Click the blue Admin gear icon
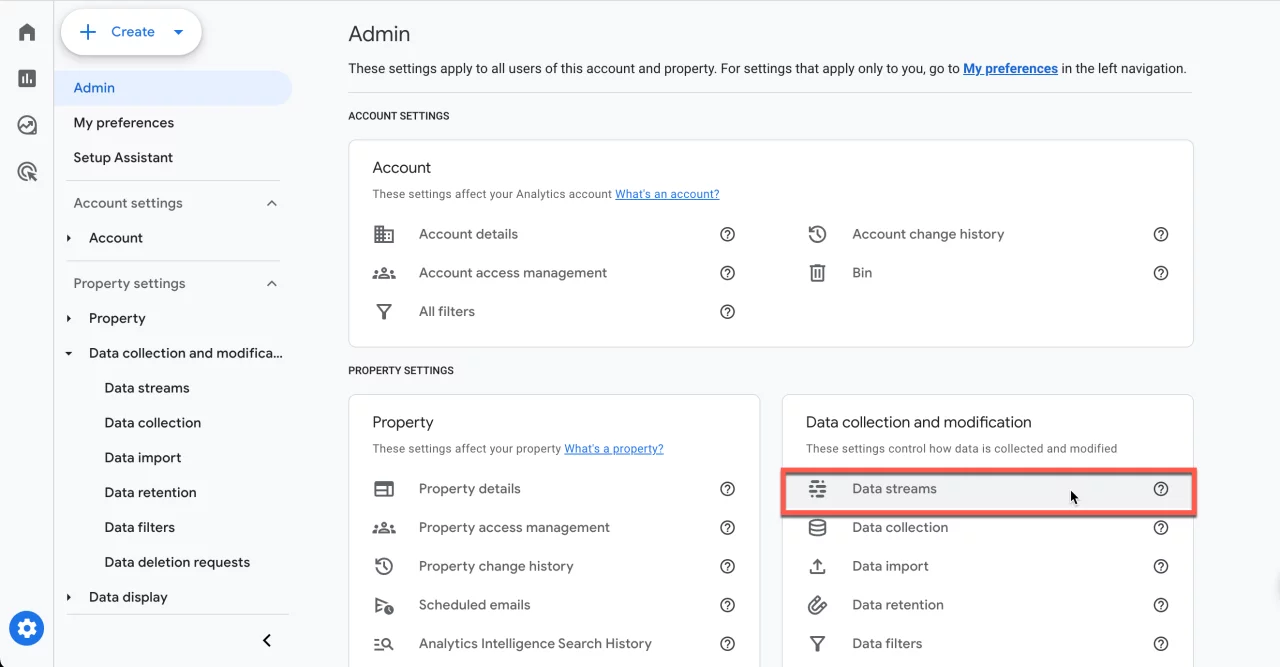This screenshot has width=1280, height=667. tap(27, 629)
